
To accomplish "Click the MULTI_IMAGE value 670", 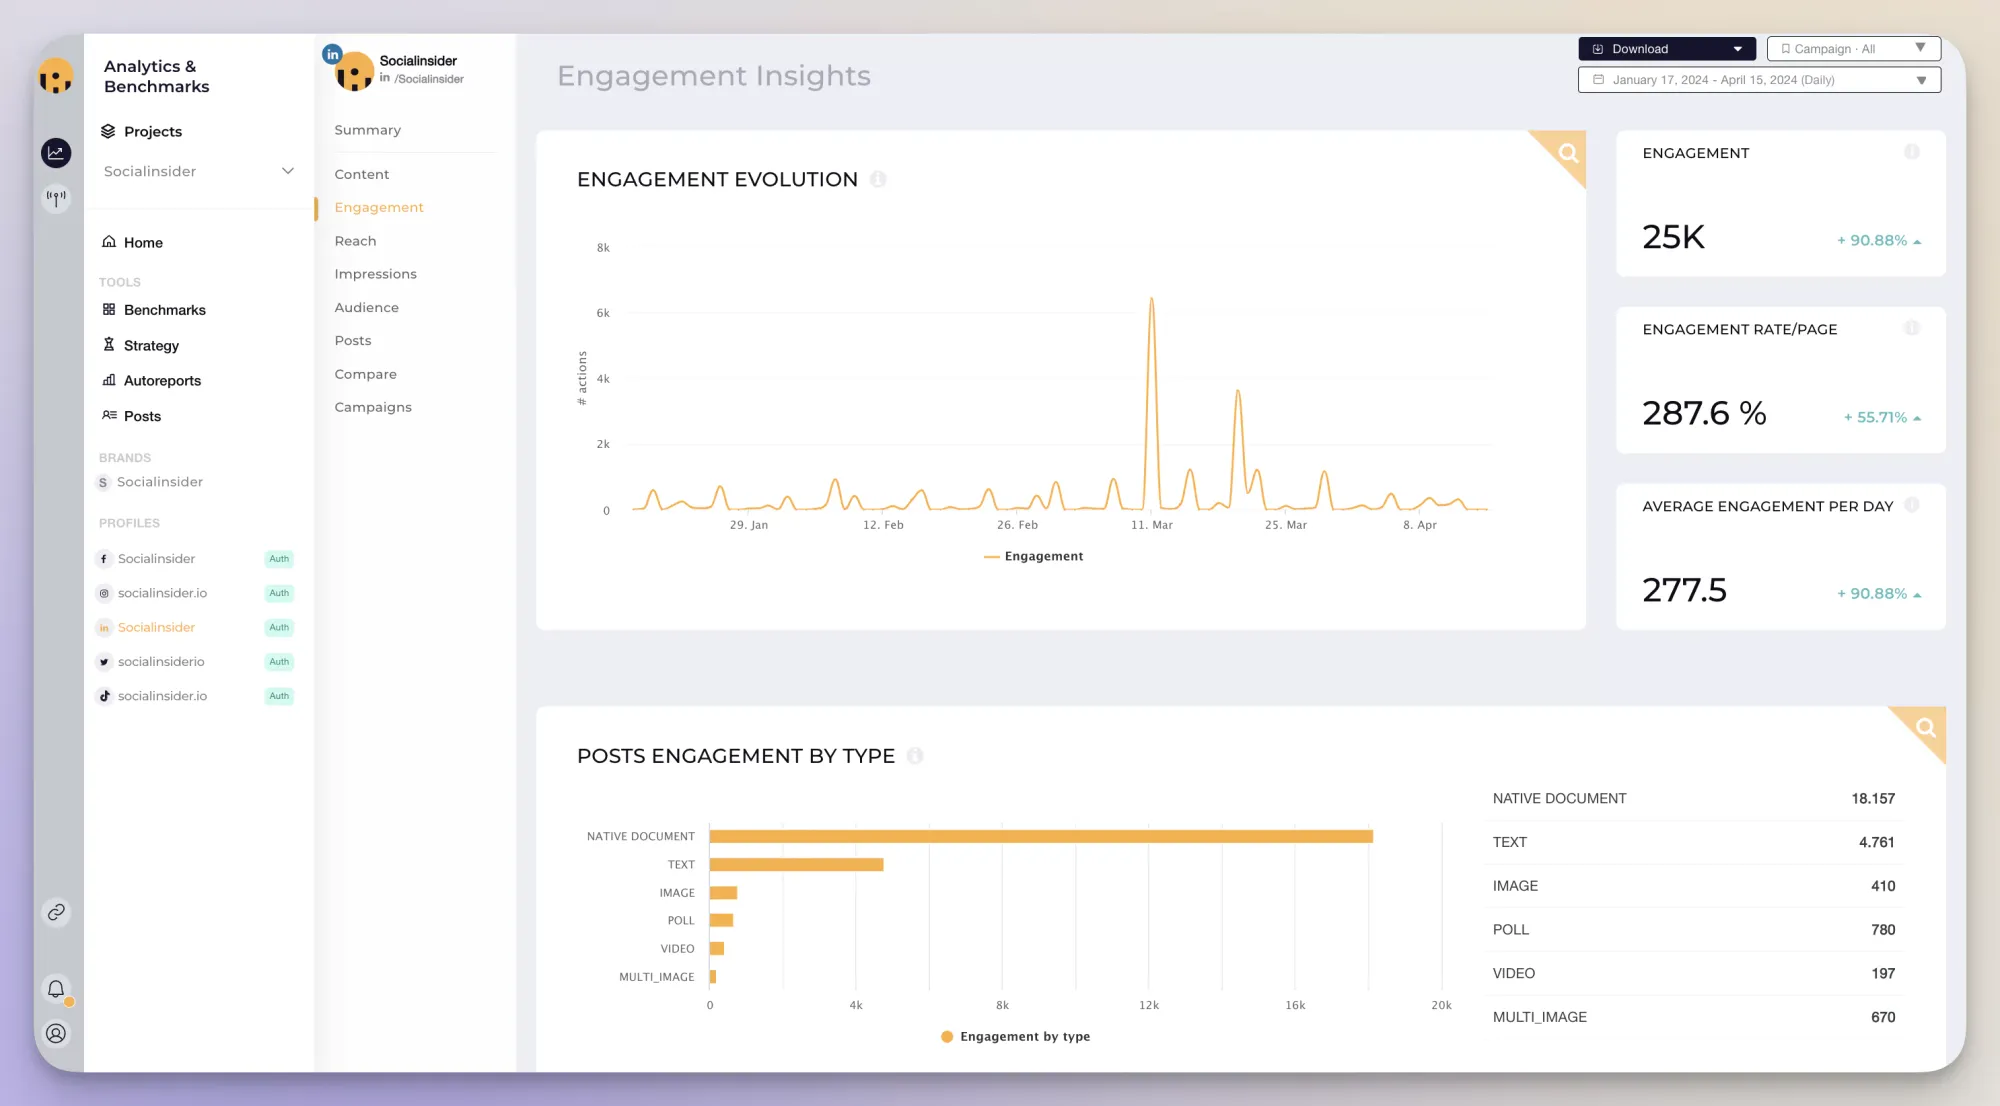I will [1883, 1017].
